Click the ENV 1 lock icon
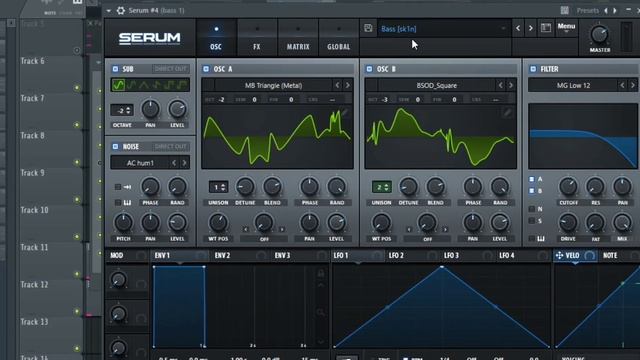This screenshot has height=360, width=640. coord(321,273)
